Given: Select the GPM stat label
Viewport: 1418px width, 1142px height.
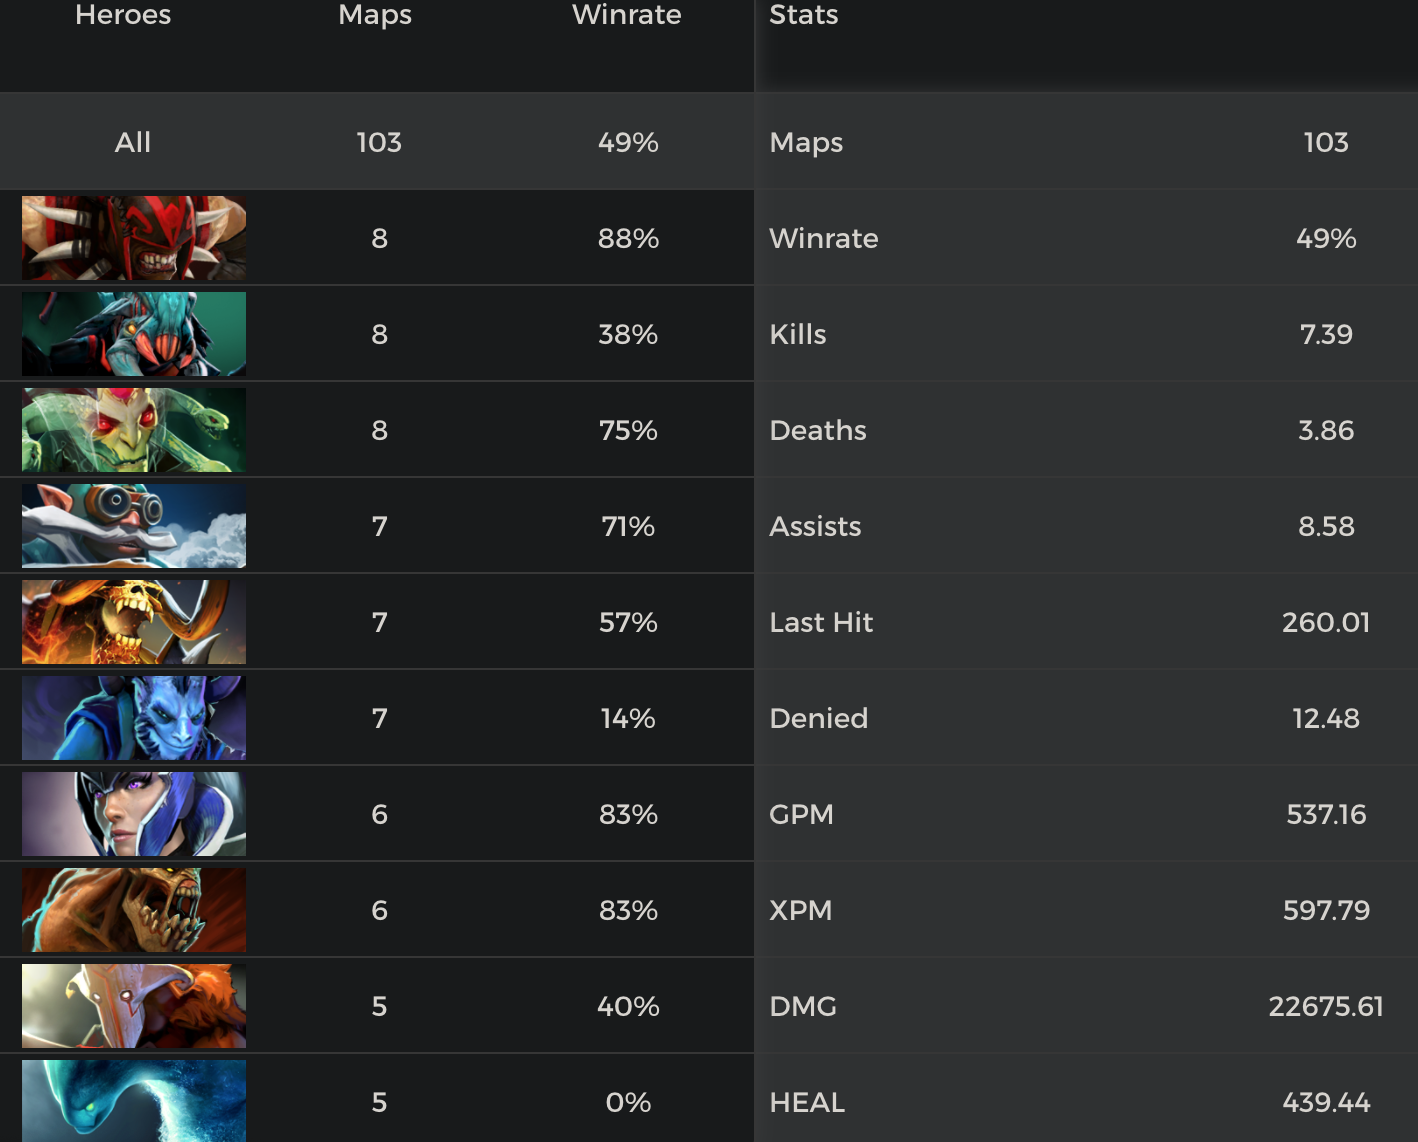Looking at the screenshot, I should (x=801, y=814).
